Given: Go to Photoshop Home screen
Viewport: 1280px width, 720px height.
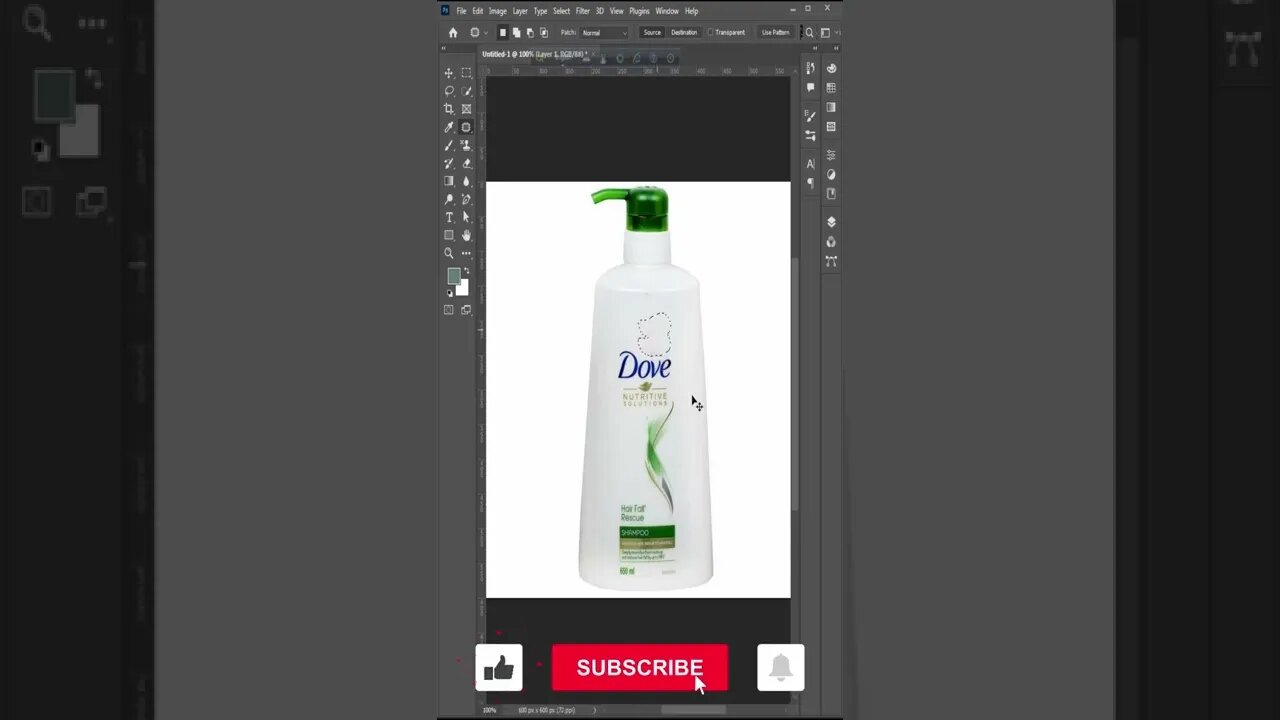Looking at the screenshot, I should coord(453,32).
